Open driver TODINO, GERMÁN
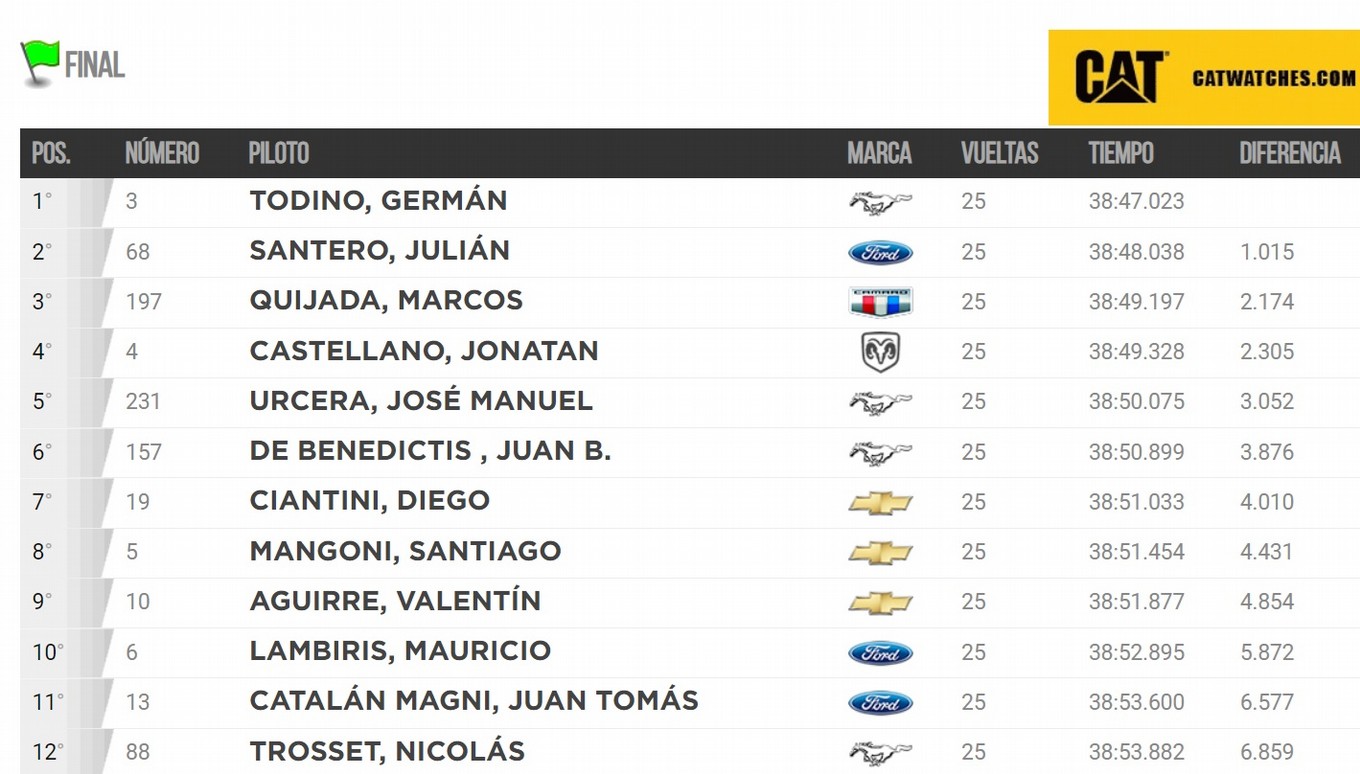This screenshot has height=774, width=1360. pyautogui.click(x=378, y=201)
